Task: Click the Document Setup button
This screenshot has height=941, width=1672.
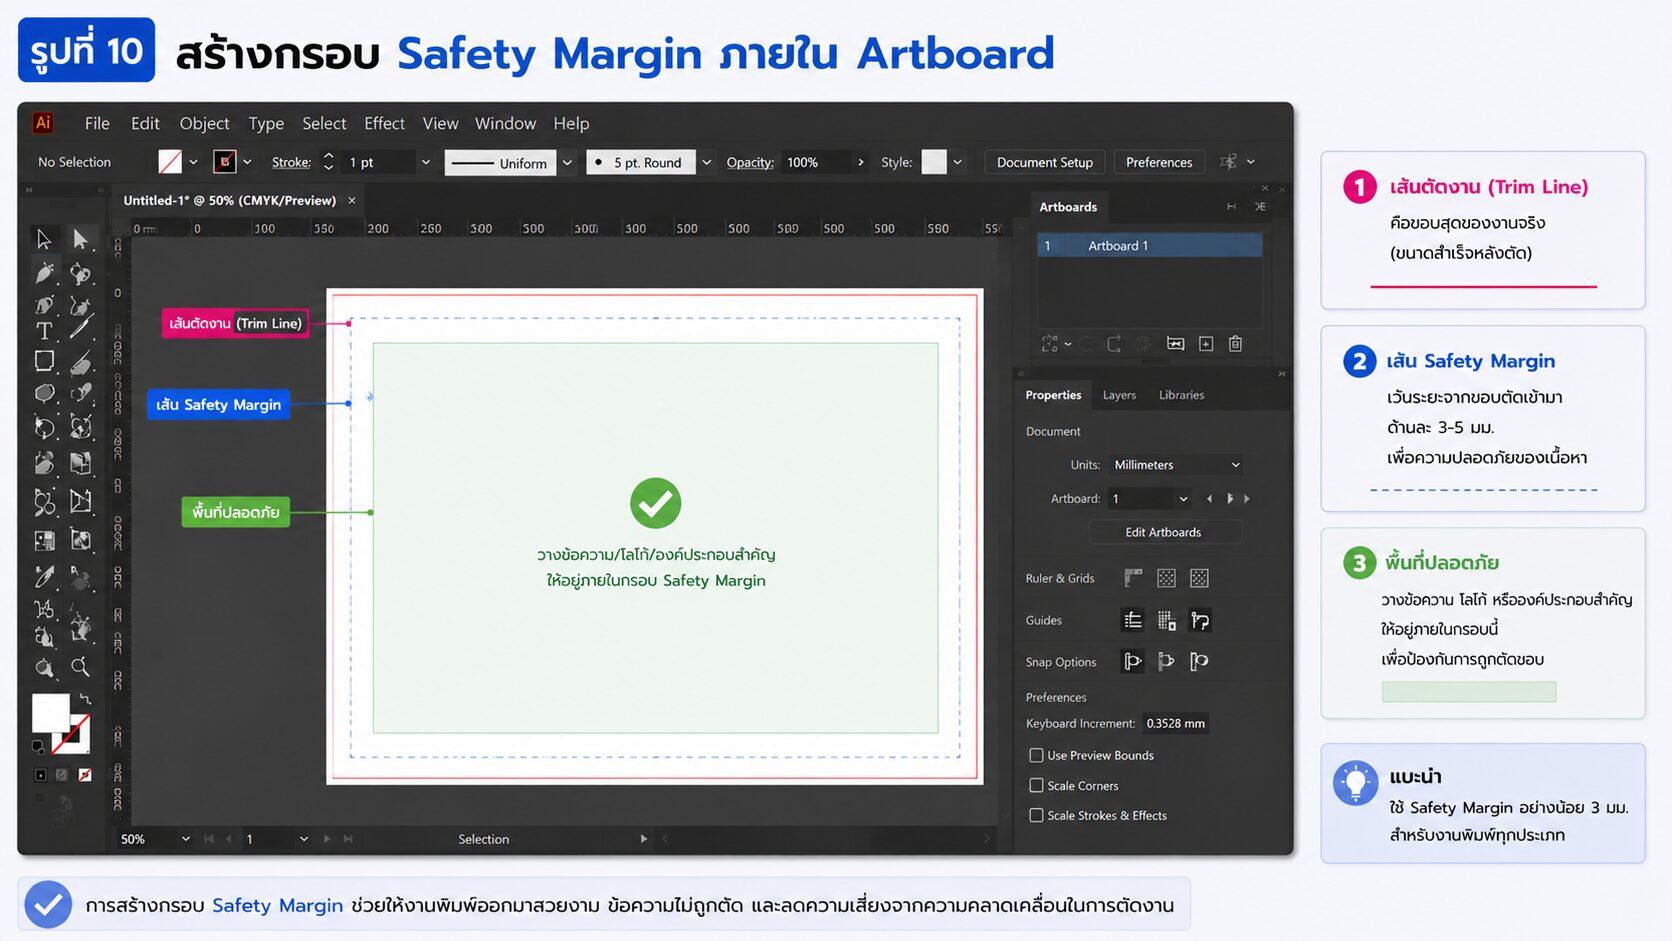Action: click(x=1045, y=162)
